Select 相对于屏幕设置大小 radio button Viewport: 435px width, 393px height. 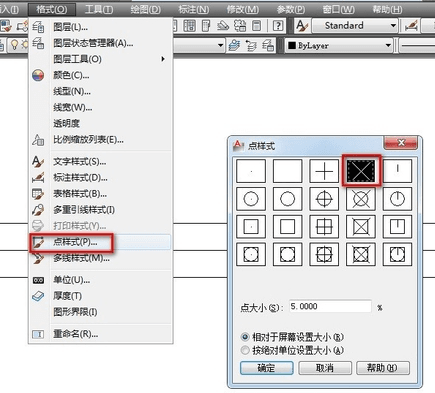[245, 337]
